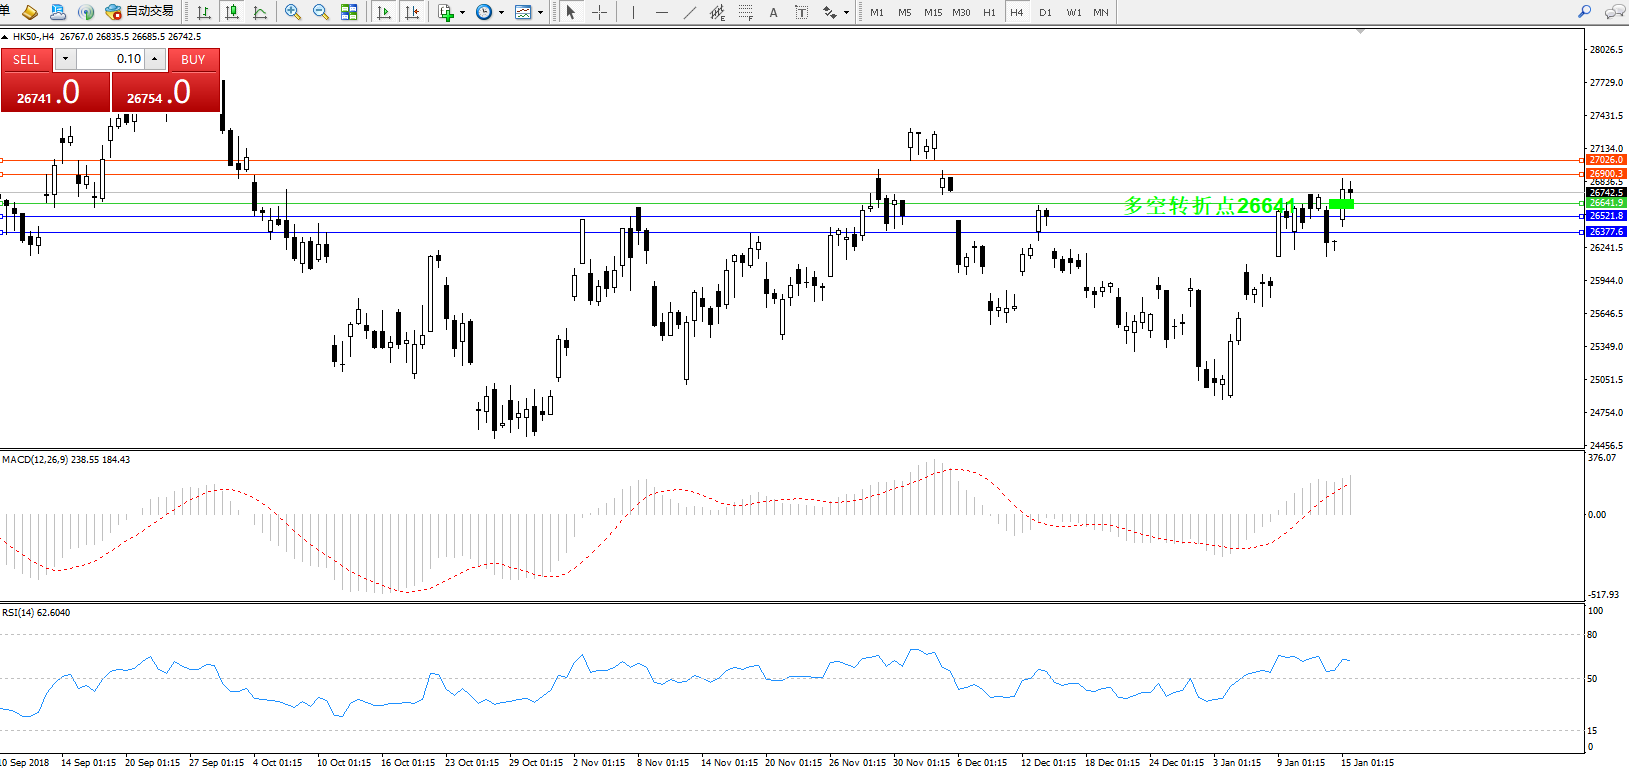Click the red SELL button
The width and height of the screenshot is (1629, 773).
point(26,59)
